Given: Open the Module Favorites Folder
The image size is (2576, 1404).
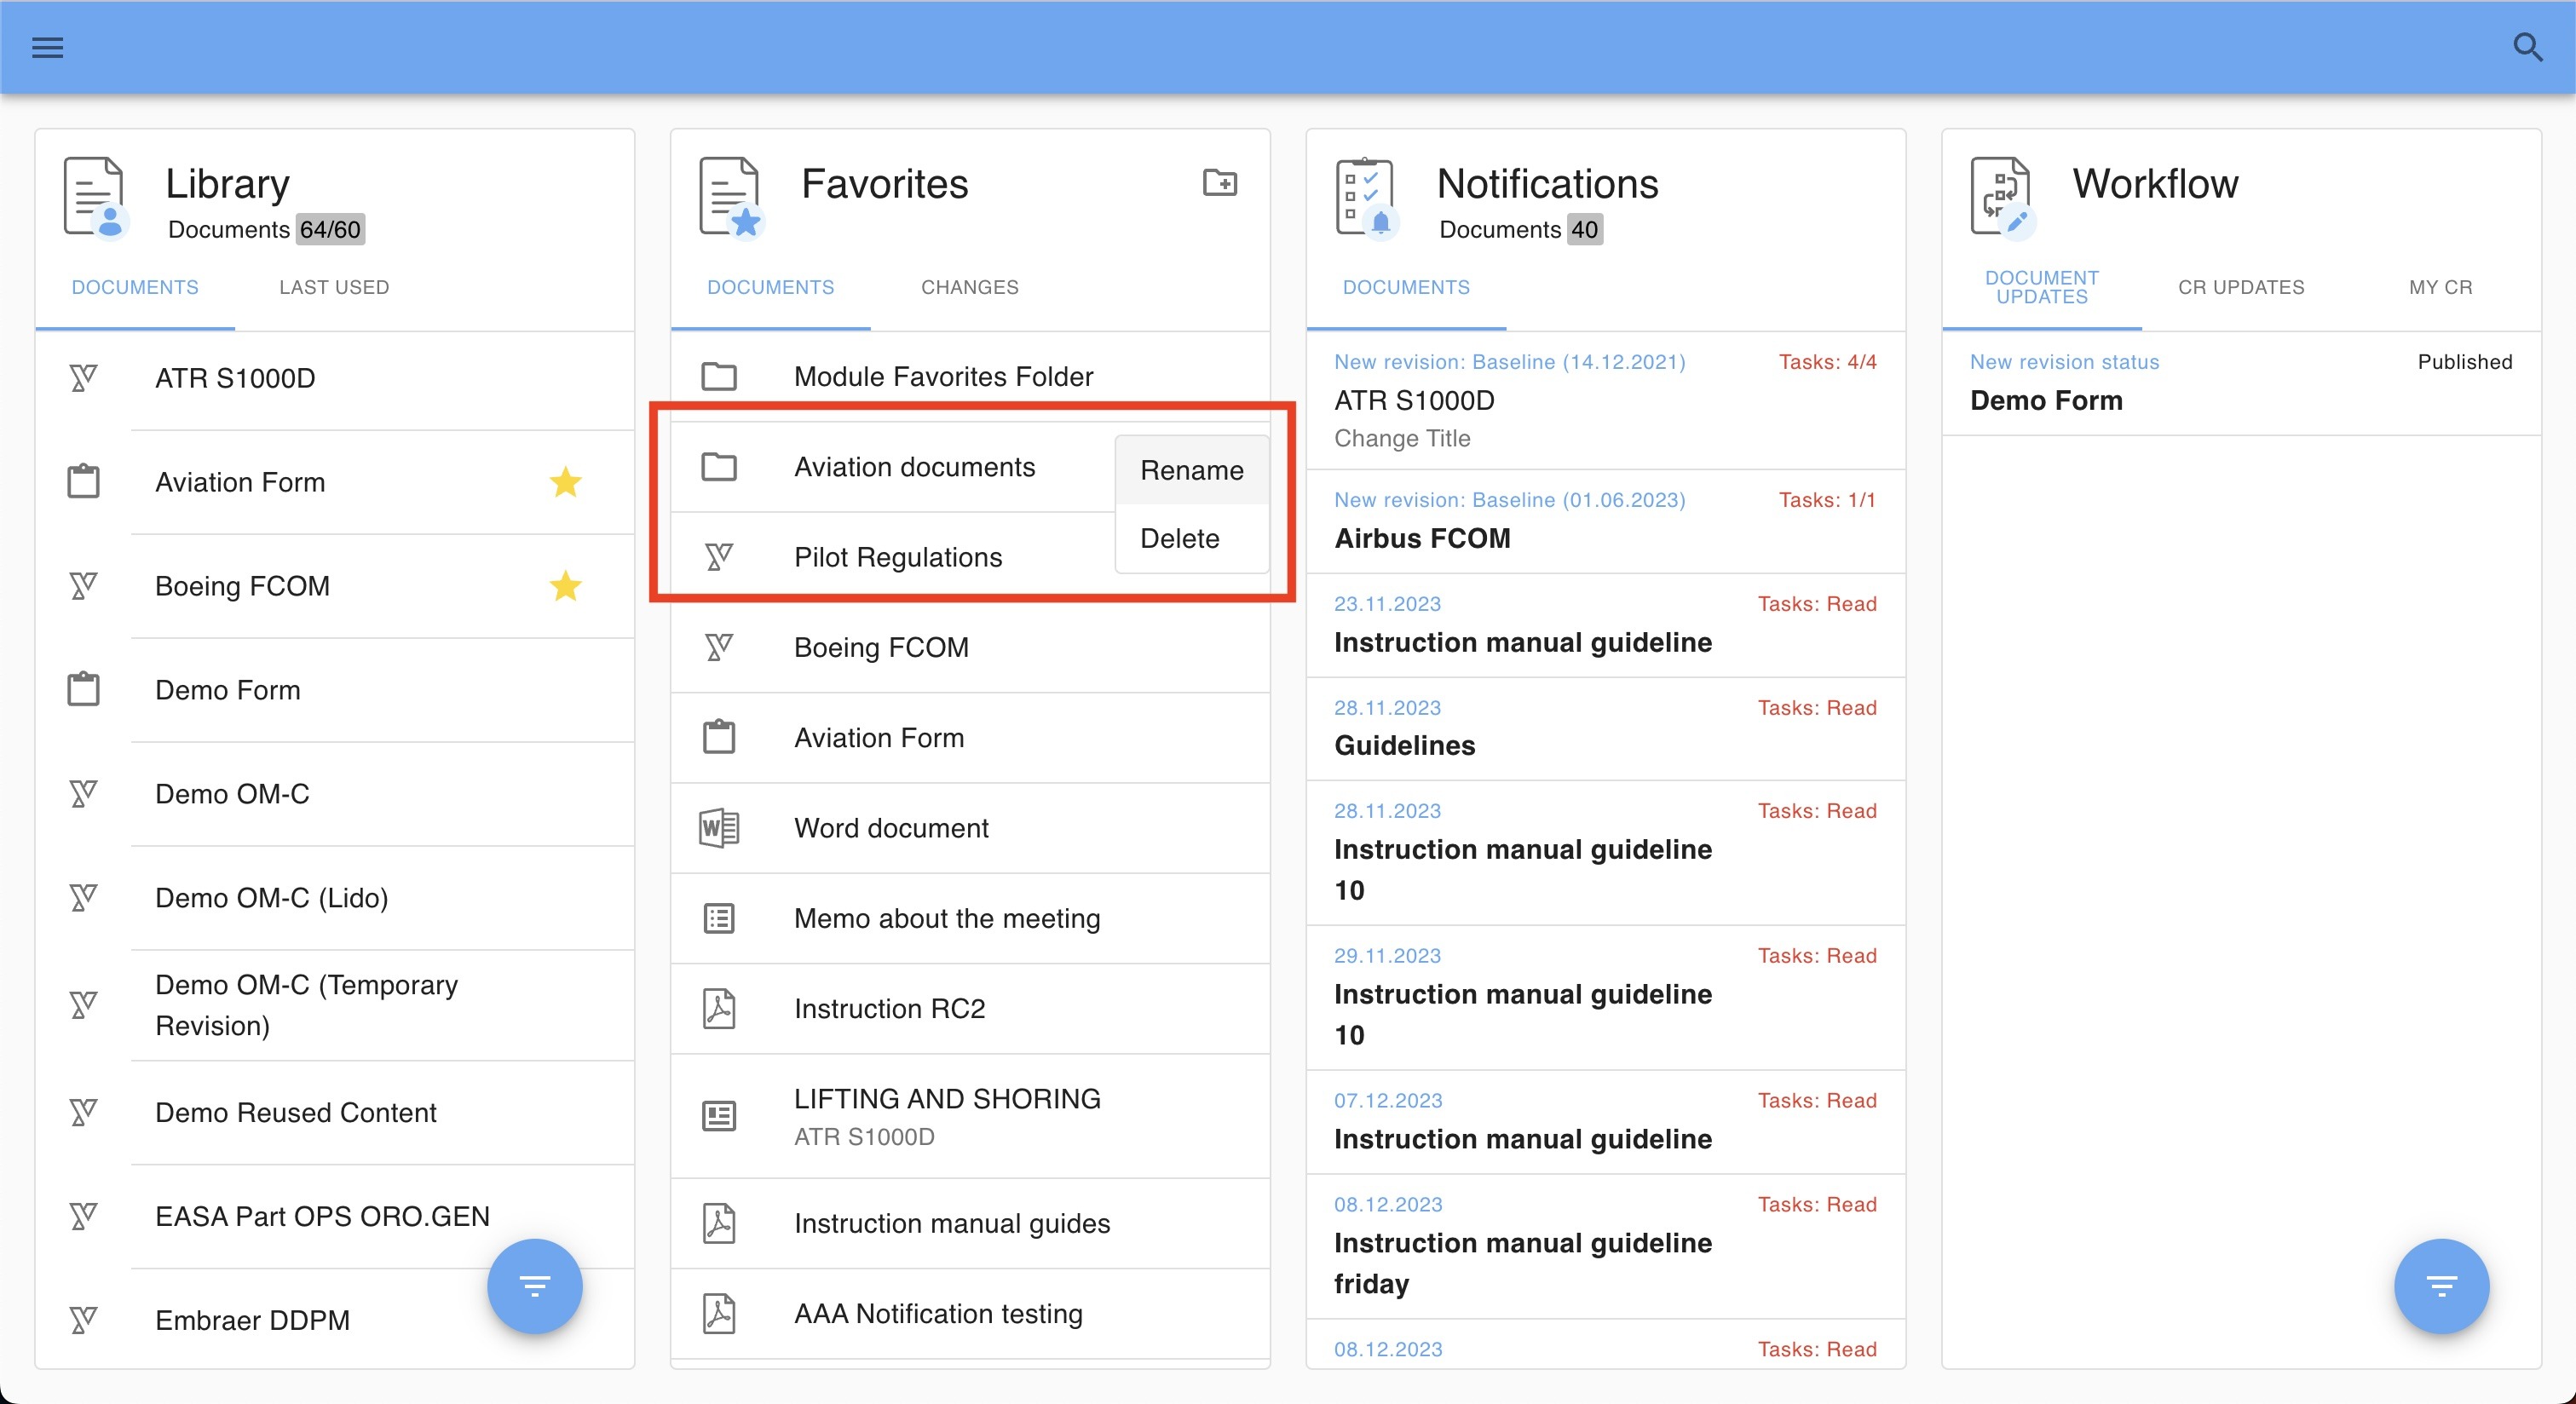Looking at the screenshot, I should point(942,377).
